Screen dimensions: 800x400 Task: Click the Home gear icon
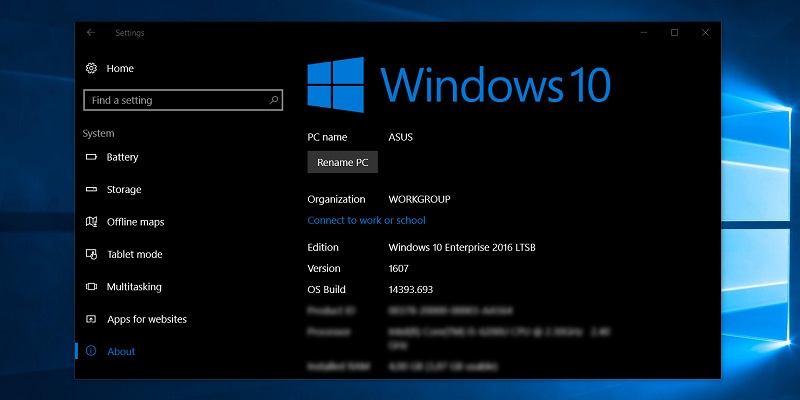[x=91, y=69]
